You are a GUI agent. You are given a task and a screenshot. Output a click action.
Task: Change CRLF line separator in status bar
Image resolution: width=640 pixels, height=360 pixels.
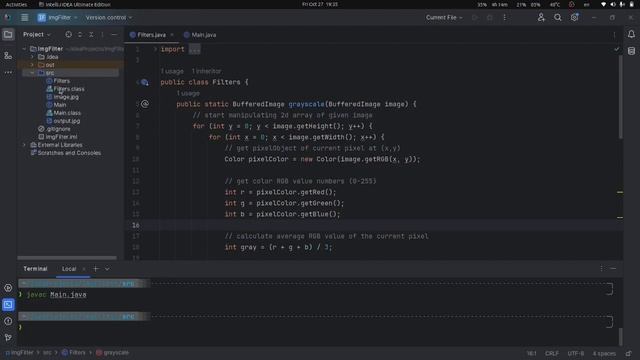552,353
